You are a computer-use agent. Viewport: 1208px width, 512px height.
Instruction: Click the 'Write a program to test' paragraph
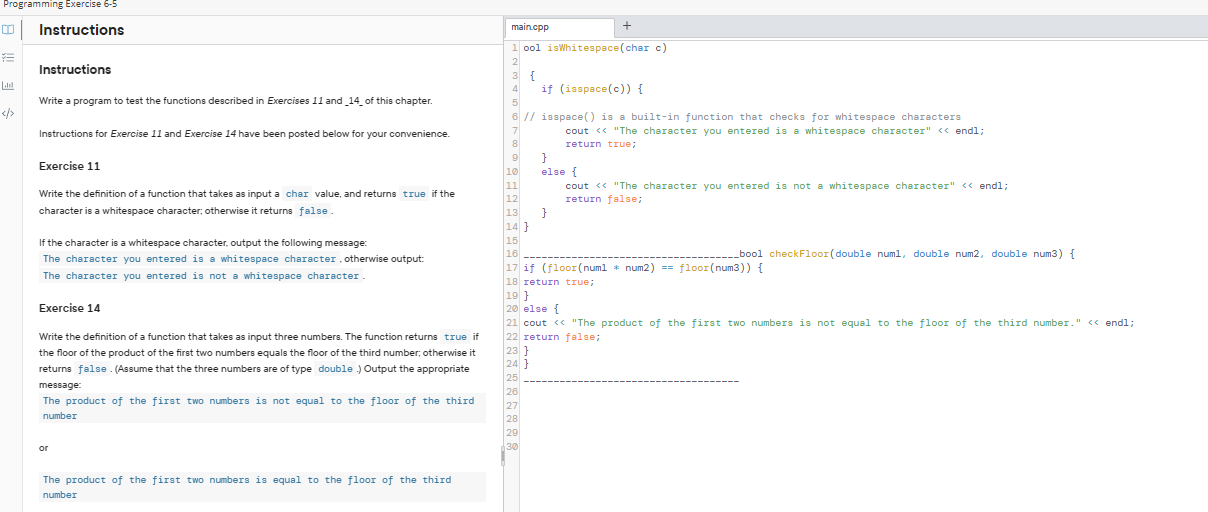(235, 102)
